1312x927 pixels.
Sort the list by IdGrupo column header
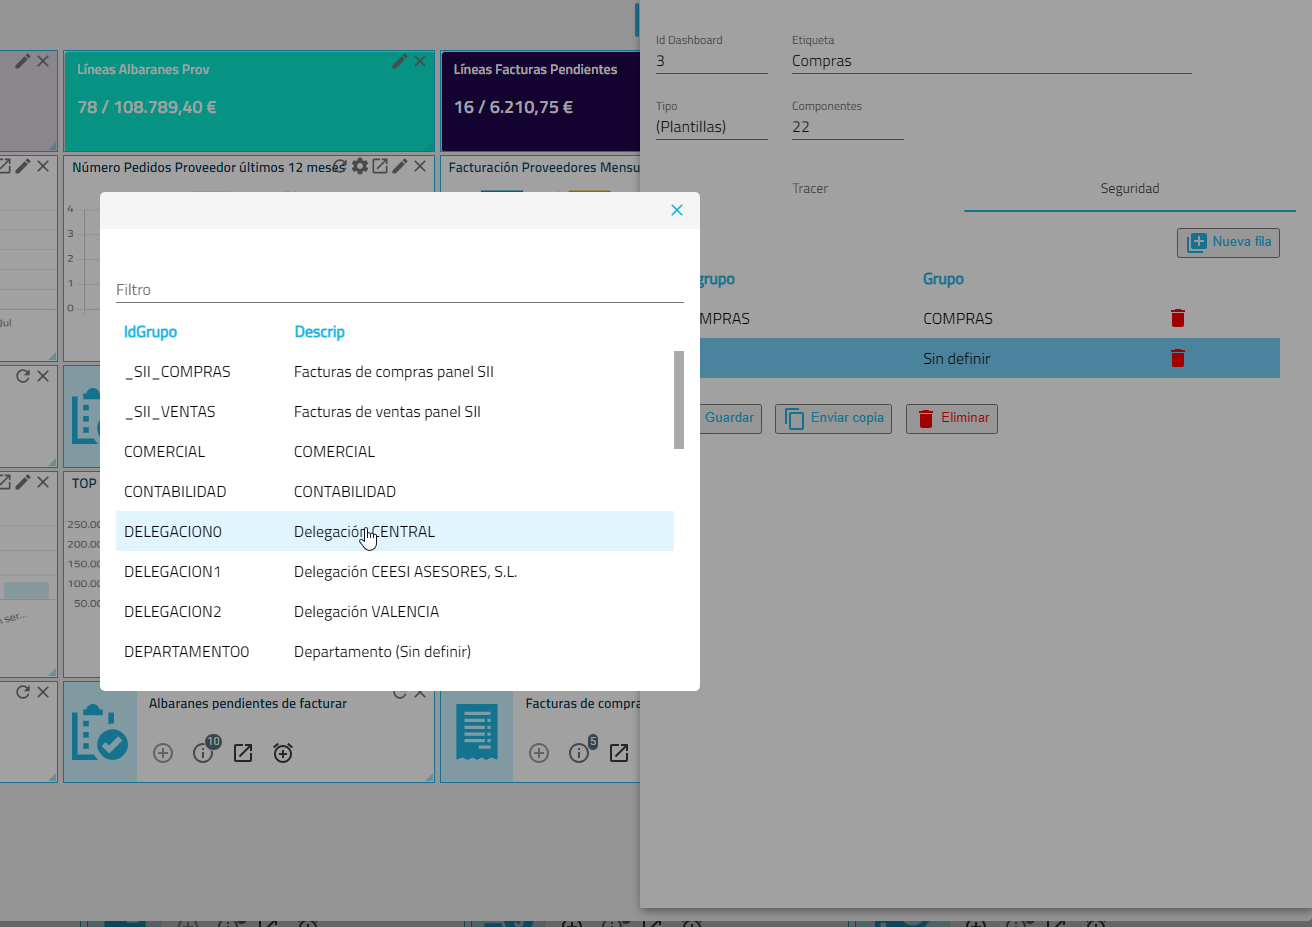pyautogui.click(x=150, y=332)
